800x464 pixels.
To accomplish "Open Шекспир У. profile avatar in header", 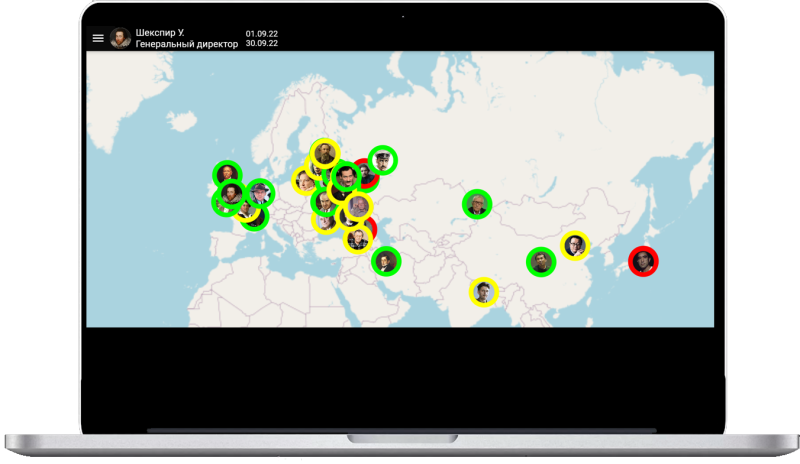I will [120, 38].
